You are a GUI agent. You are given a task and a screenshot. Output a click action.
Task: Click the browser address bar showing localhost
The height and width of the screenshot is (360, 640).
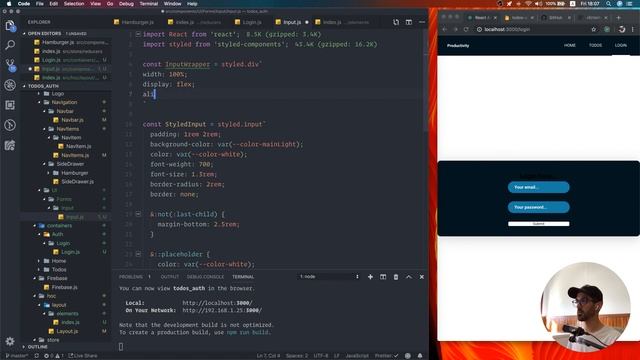click(533, 29)
